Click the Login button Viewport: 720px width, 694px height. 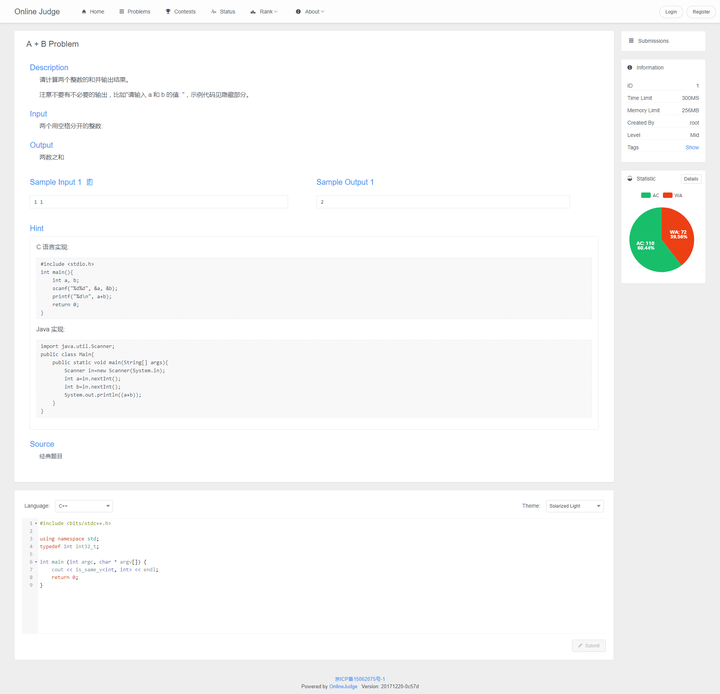[670, 12]
